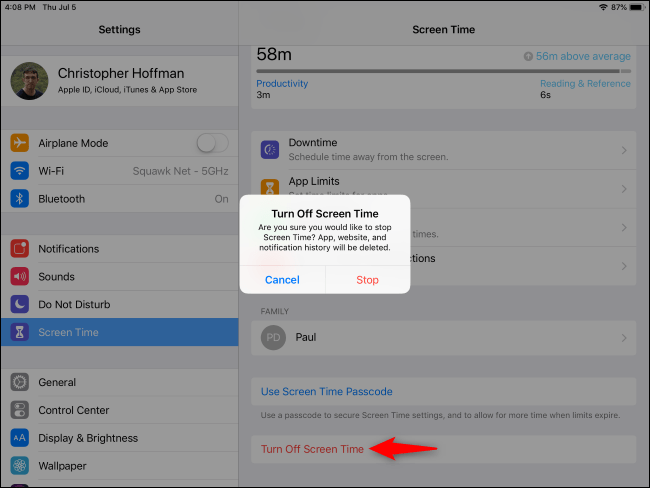This screenshot has width=650, height=488.
Task: Open Bluetooth via its blue icon
Action: pyautogui.click(x=20, y=199)
